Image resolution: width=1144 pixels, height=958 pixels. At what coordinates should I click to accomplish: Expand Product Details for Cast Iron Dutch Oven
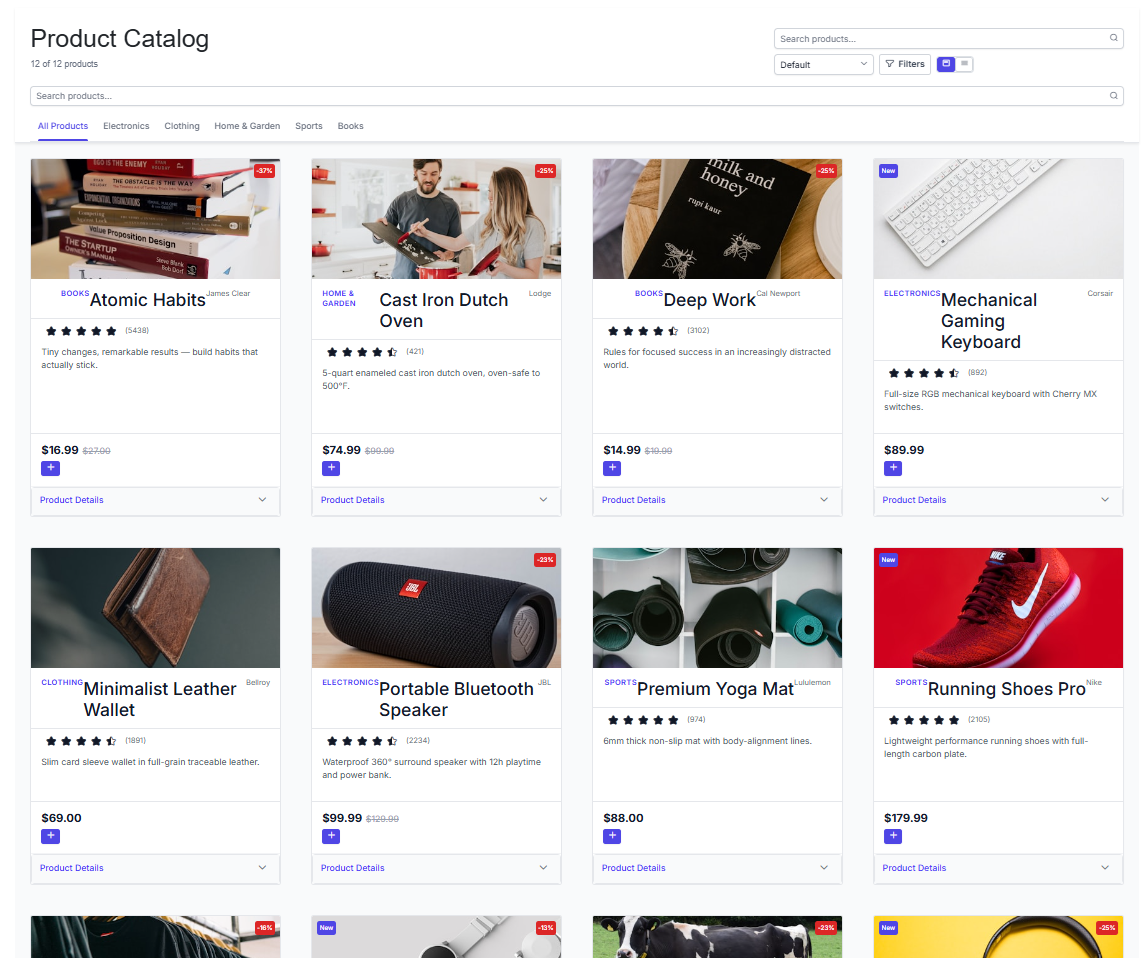(x=352, y=499)
